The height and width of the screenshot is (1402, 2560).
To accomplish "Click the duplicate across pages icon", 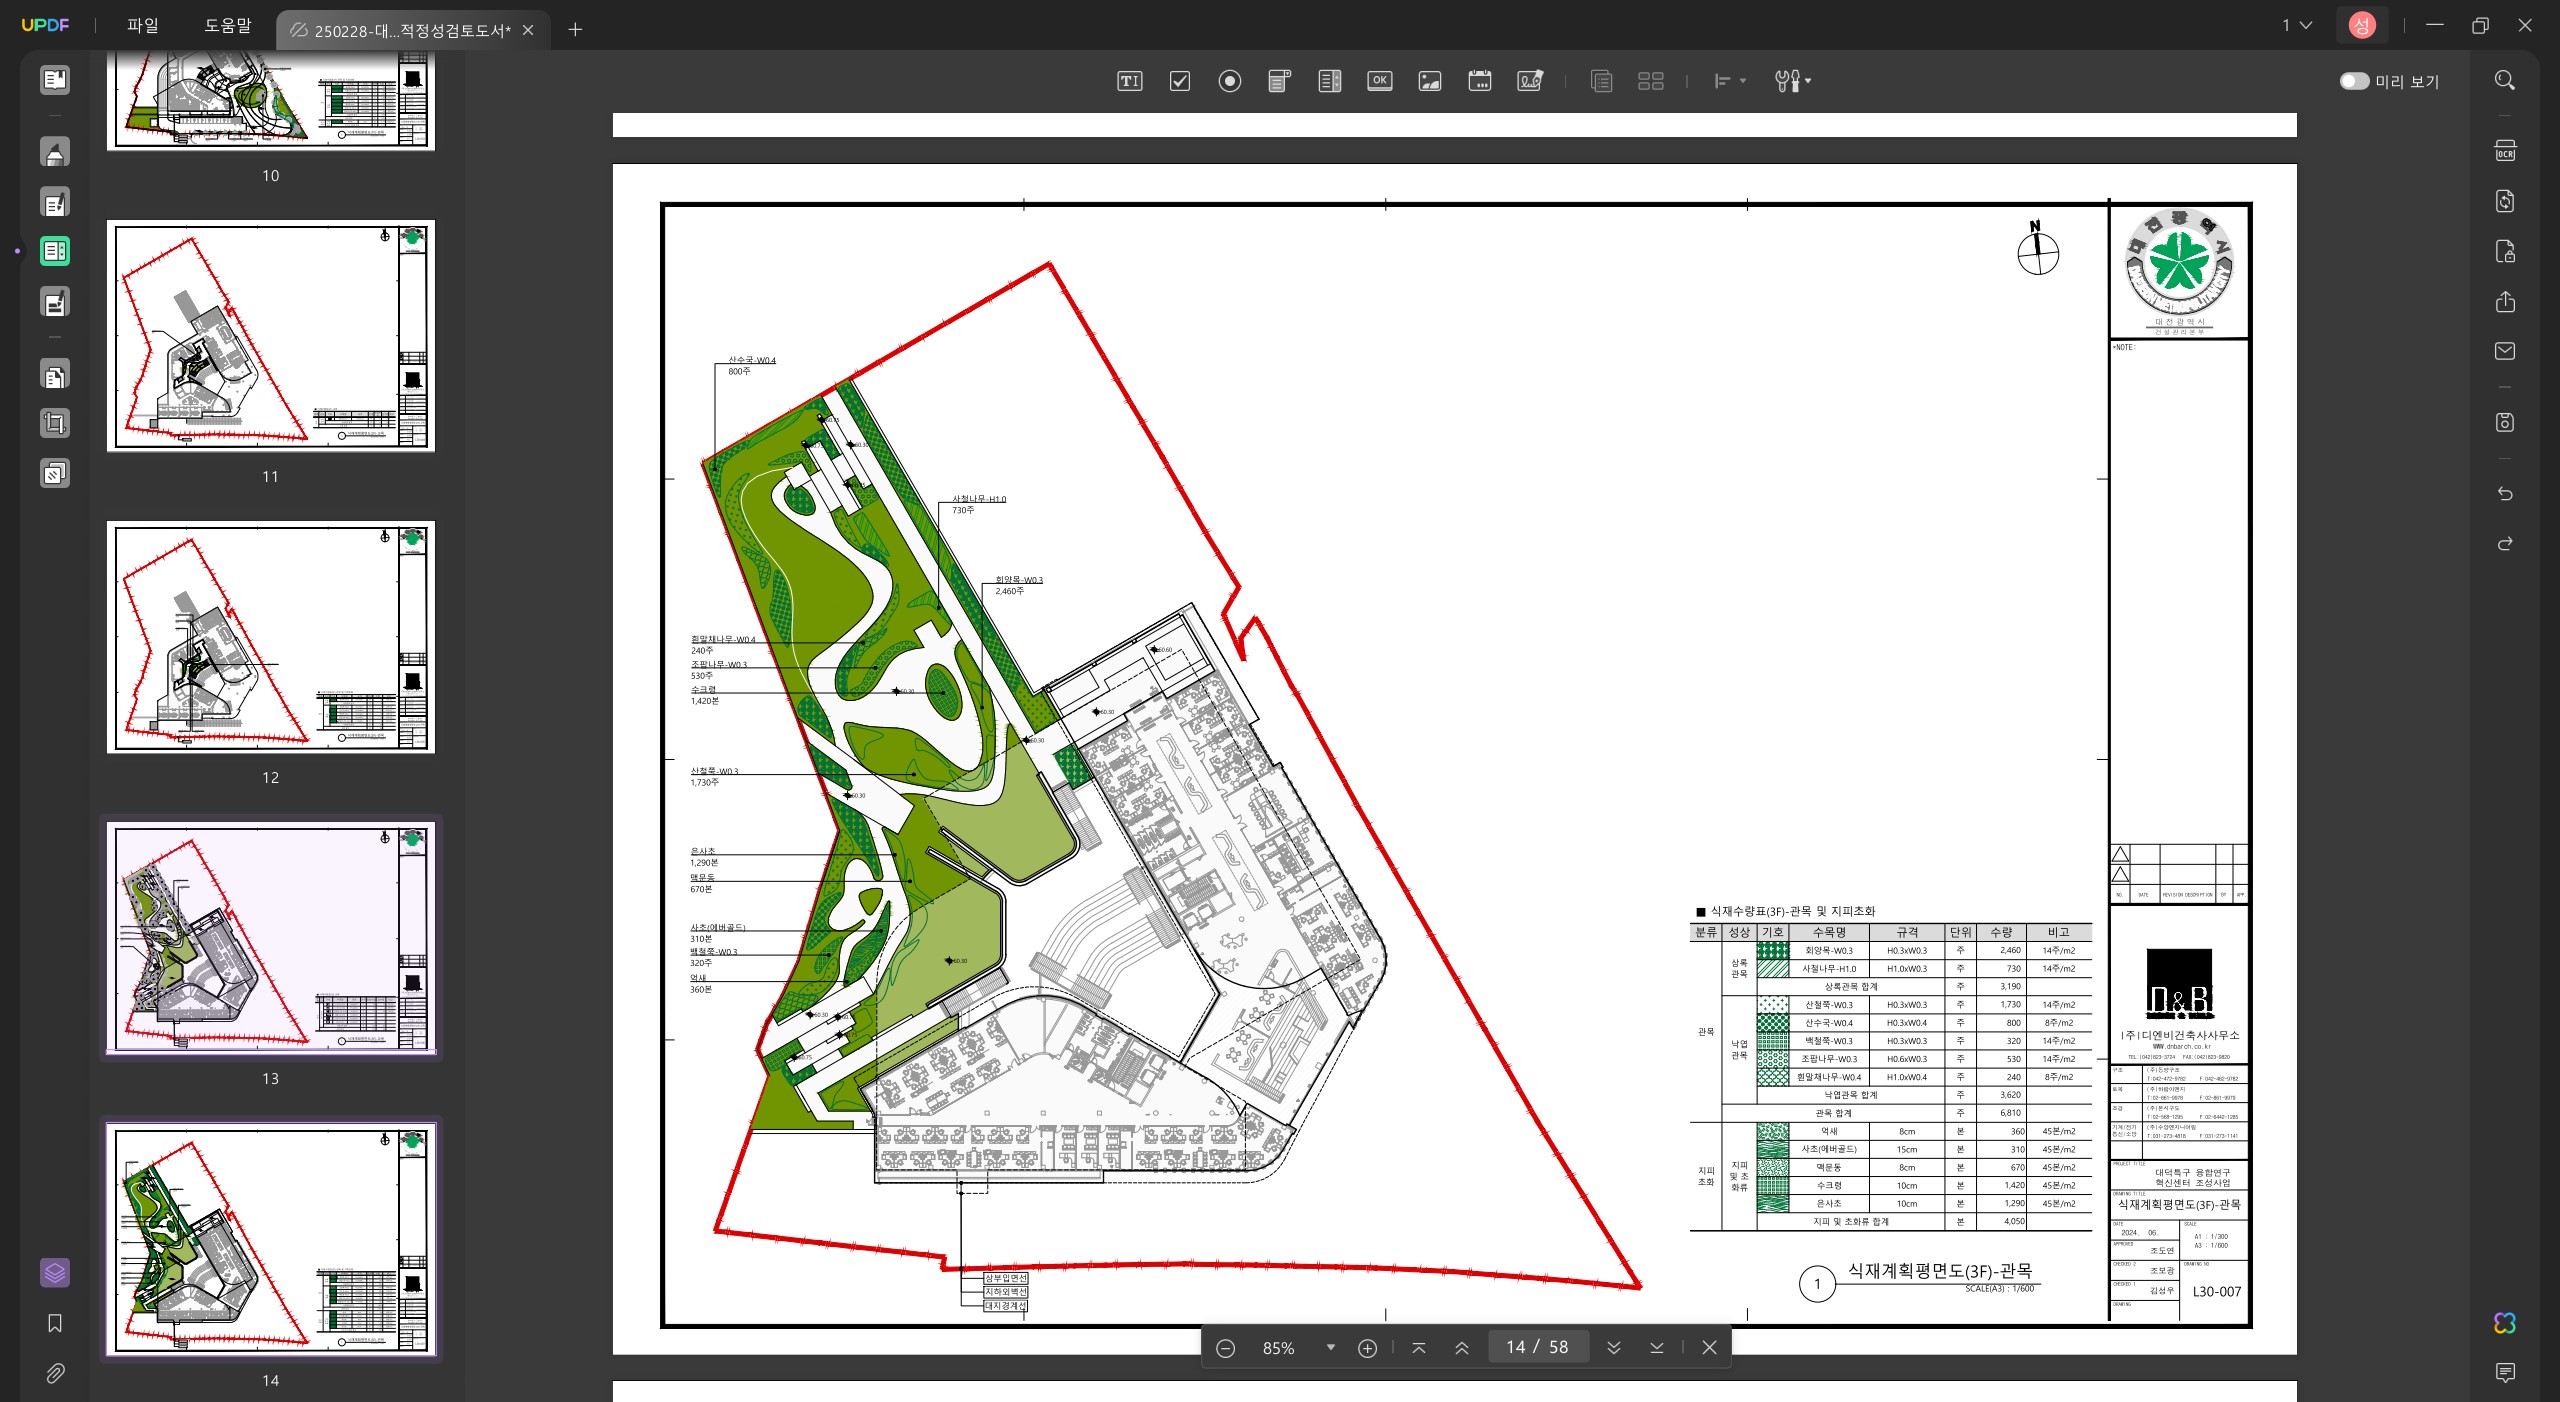I will click(1601, 81).
